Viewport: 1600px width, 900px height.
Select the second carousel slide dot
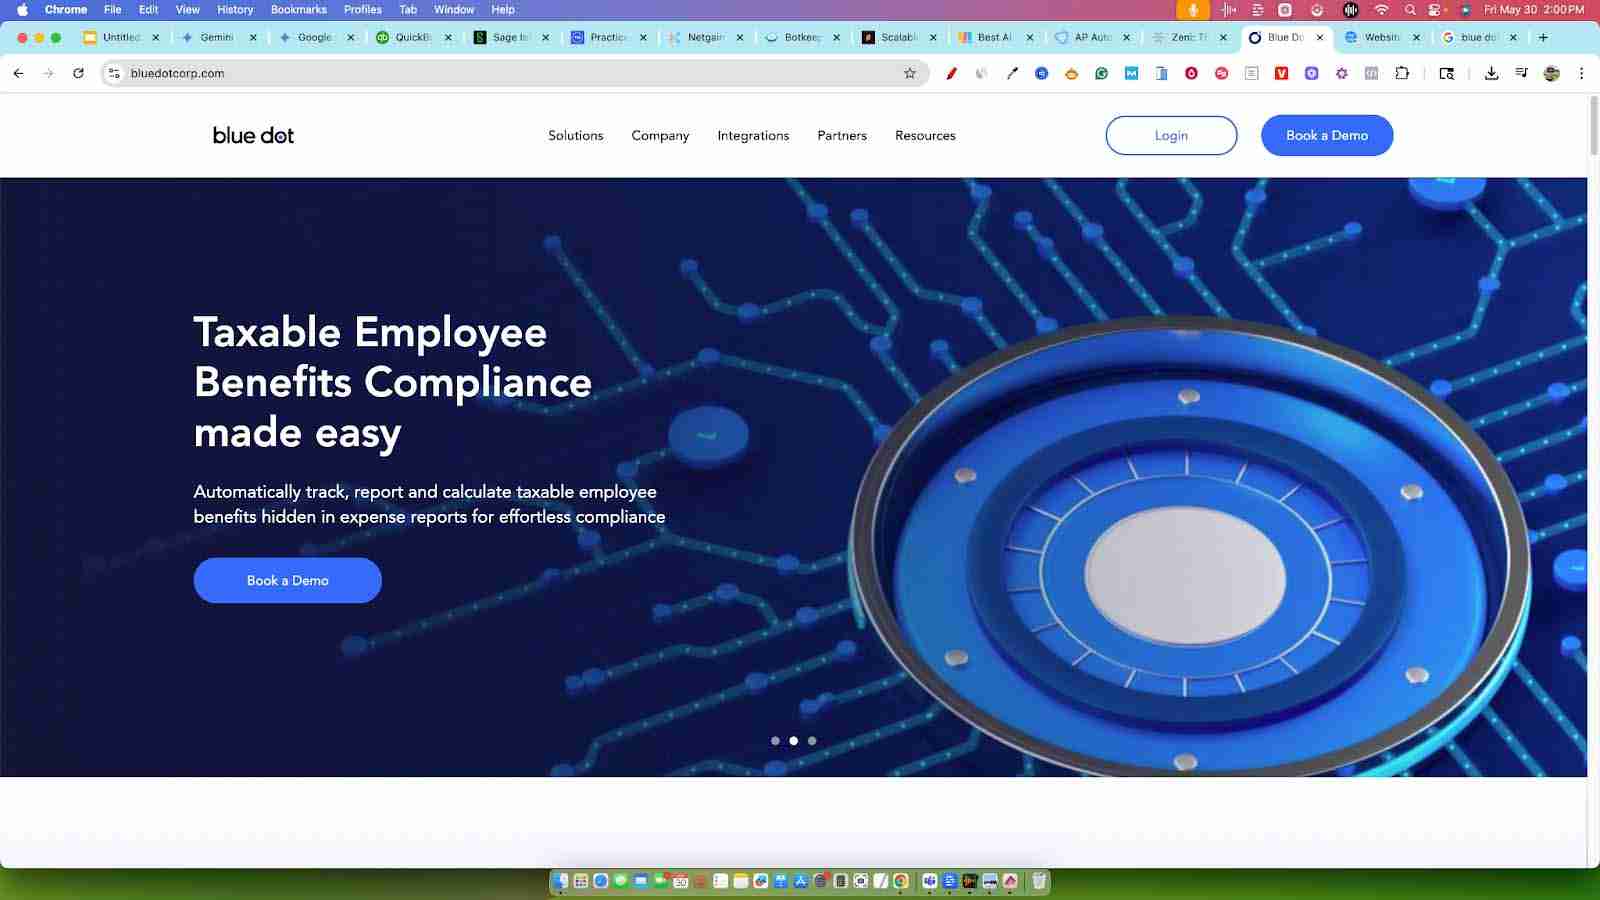coord(794,741)
